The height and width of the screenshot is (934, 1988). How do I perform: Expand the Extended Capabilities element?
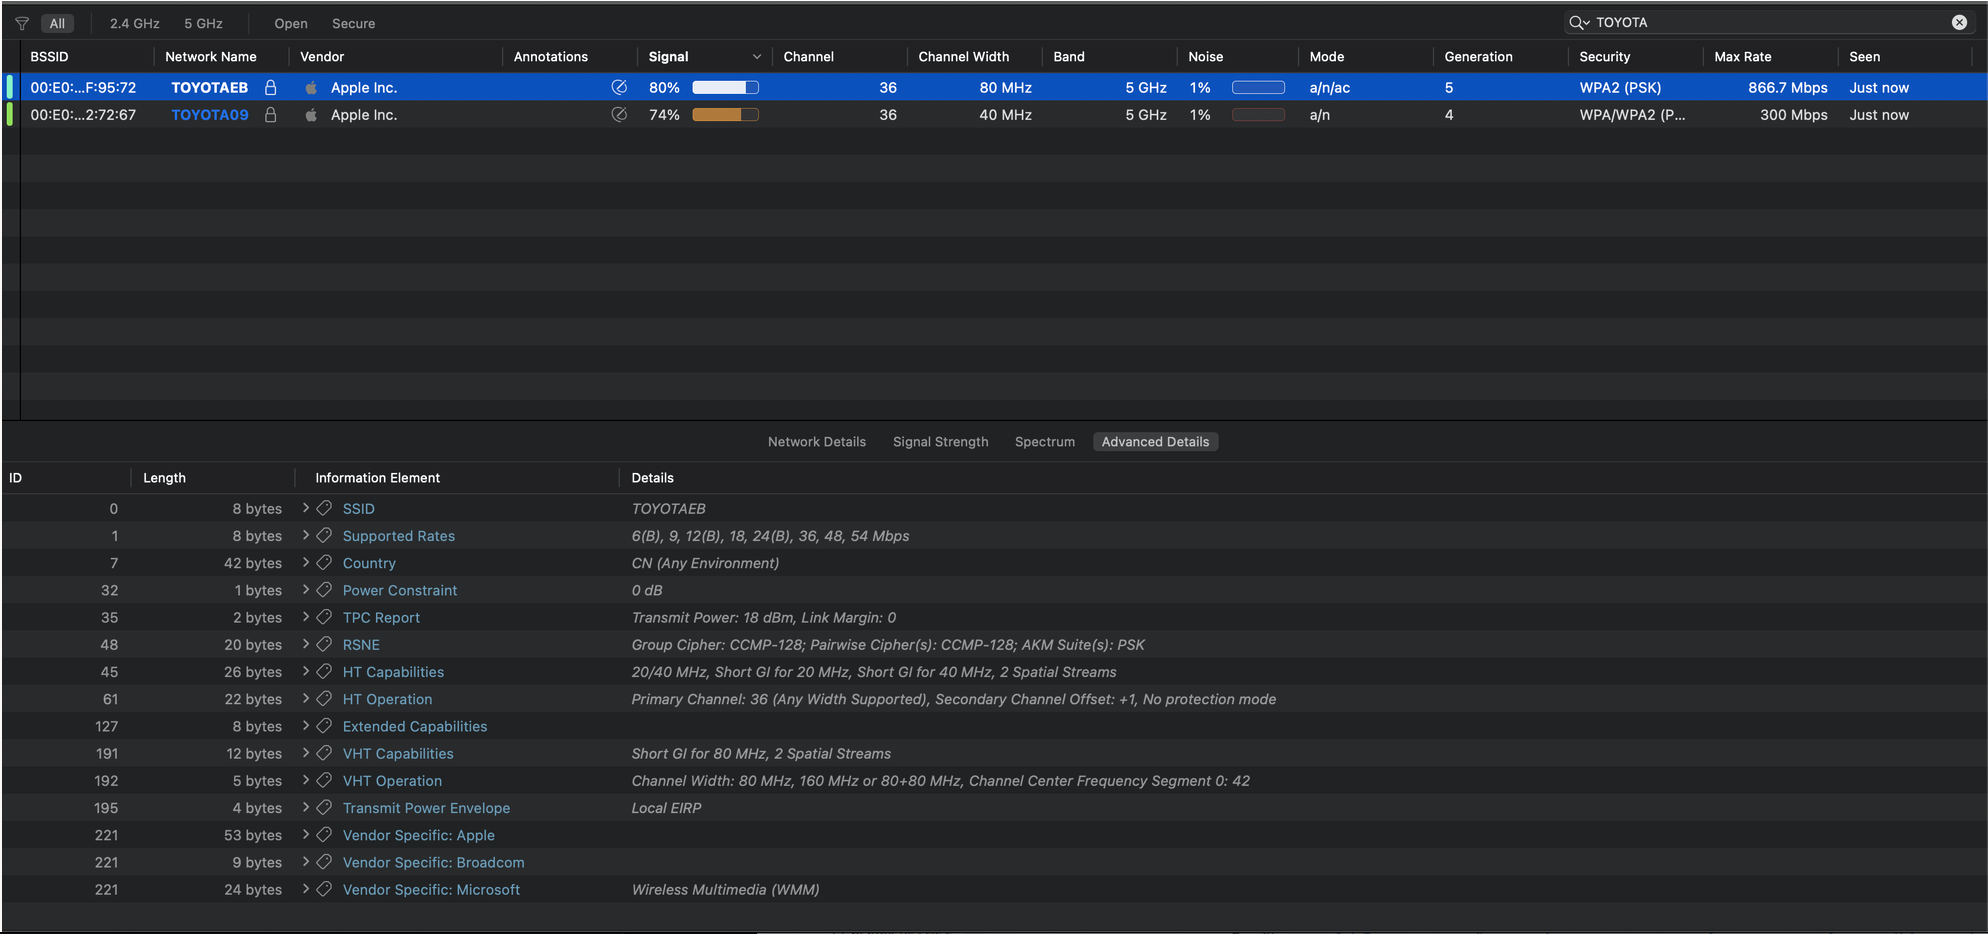tap(306, 726)
